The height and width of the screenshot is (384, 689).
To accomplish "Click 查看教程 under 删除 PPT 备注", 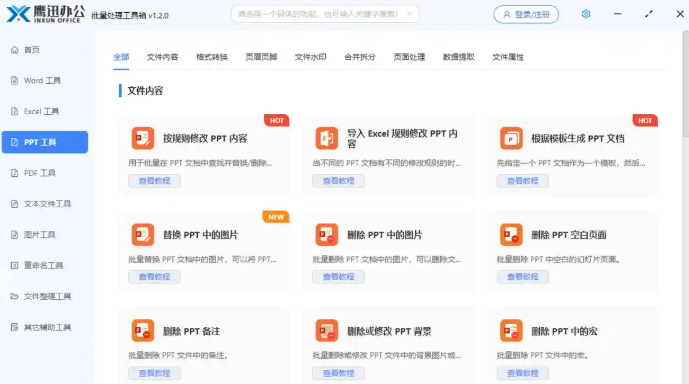I will [x=154, y=373].
